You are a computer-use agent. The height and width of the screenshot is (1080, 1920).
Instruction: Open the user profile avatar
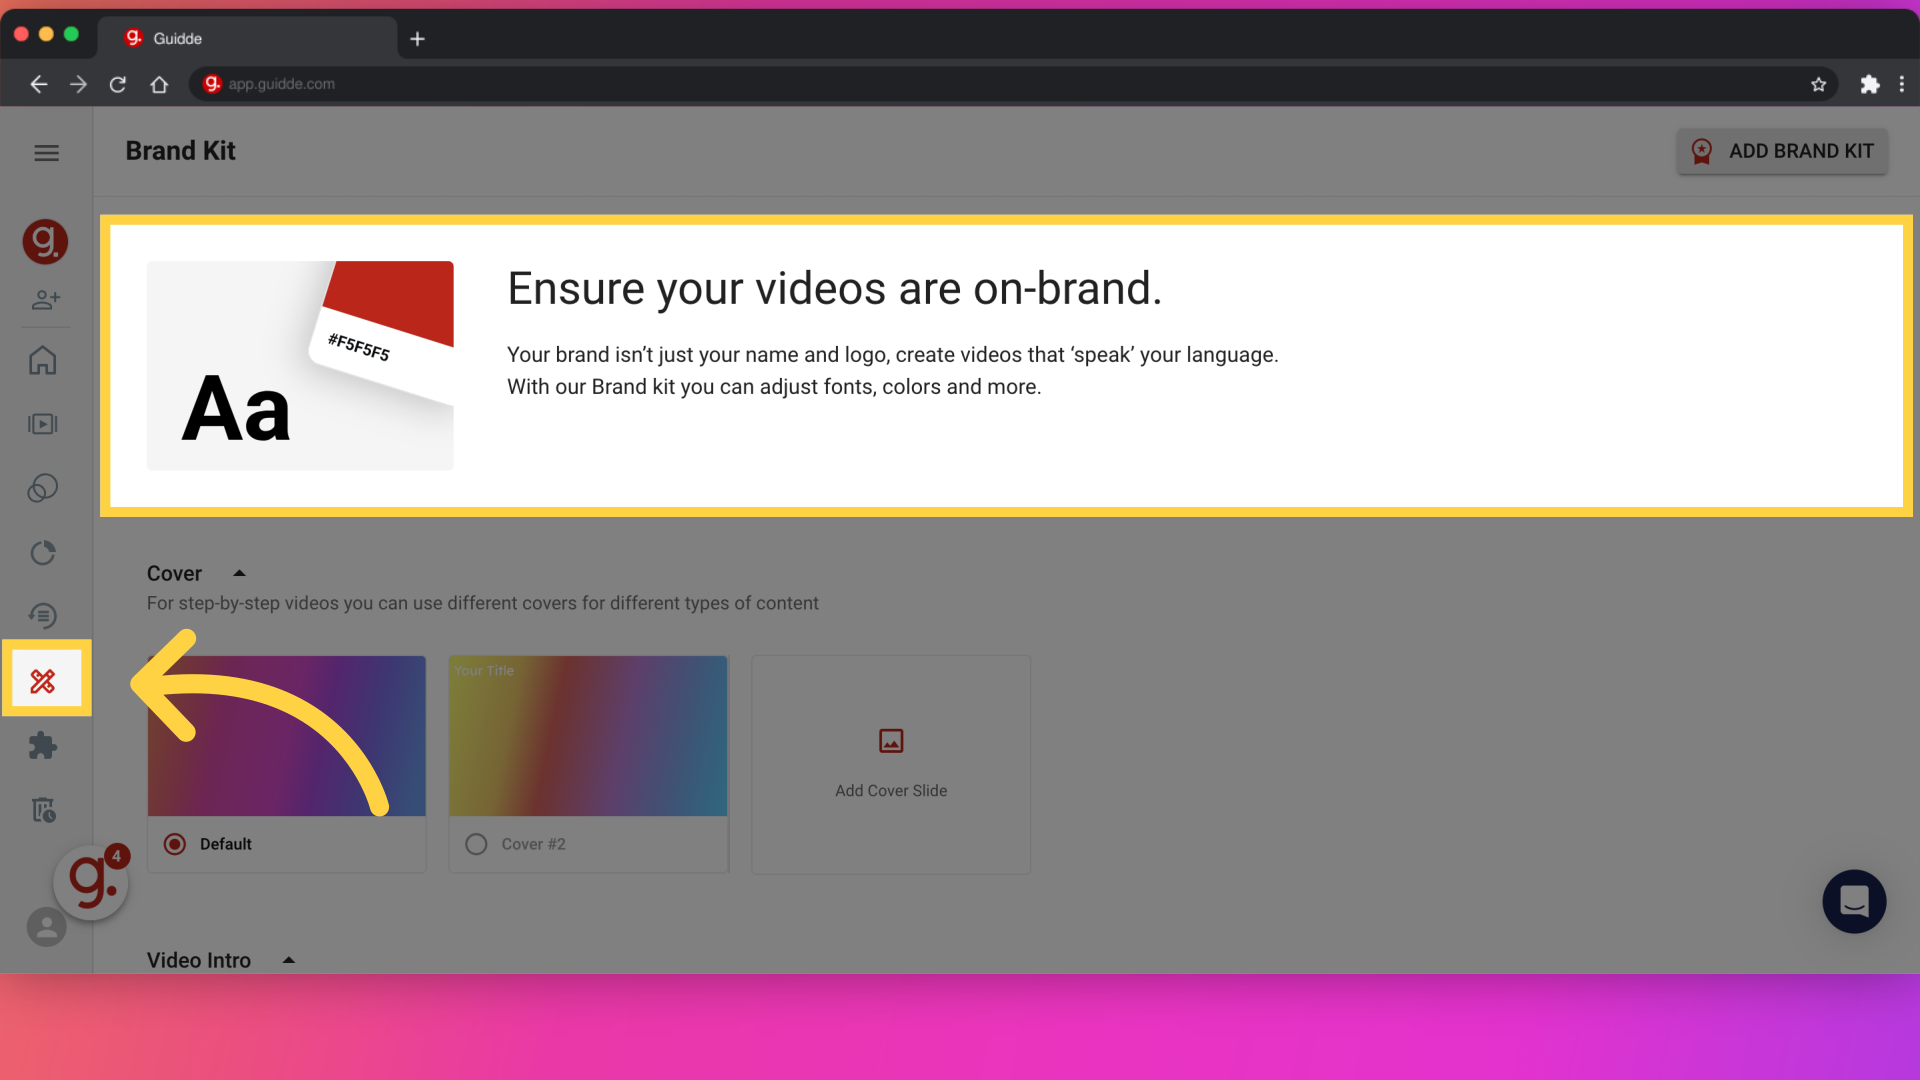(46, 927)
